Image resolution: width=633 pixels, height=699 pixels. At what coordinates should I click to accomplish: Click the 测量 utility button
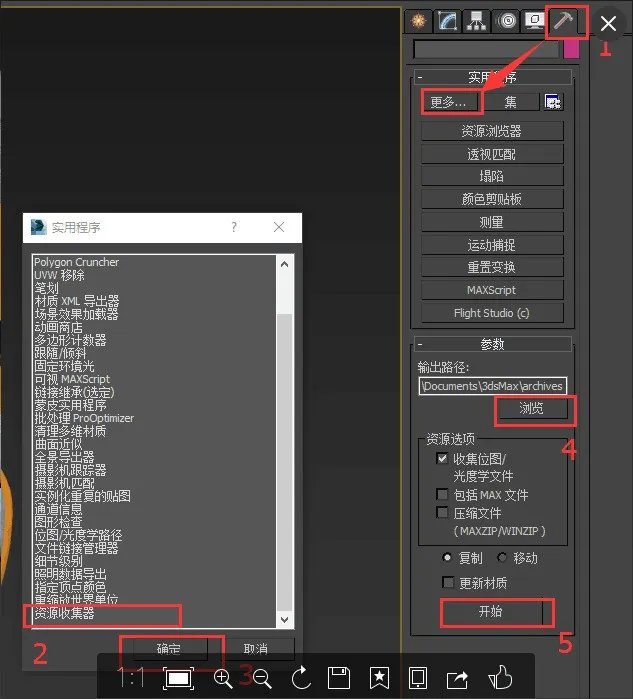(492, 222)
